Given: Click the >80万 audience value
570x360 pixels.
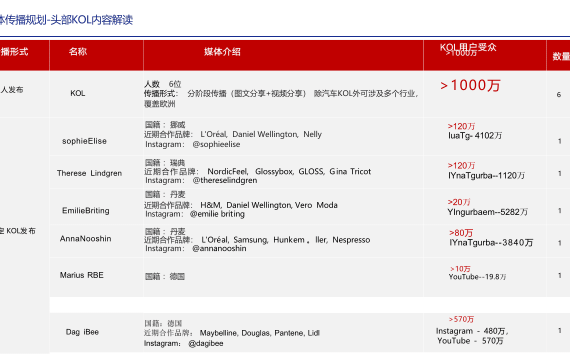Looking at the screenshot, I should 461,233.
